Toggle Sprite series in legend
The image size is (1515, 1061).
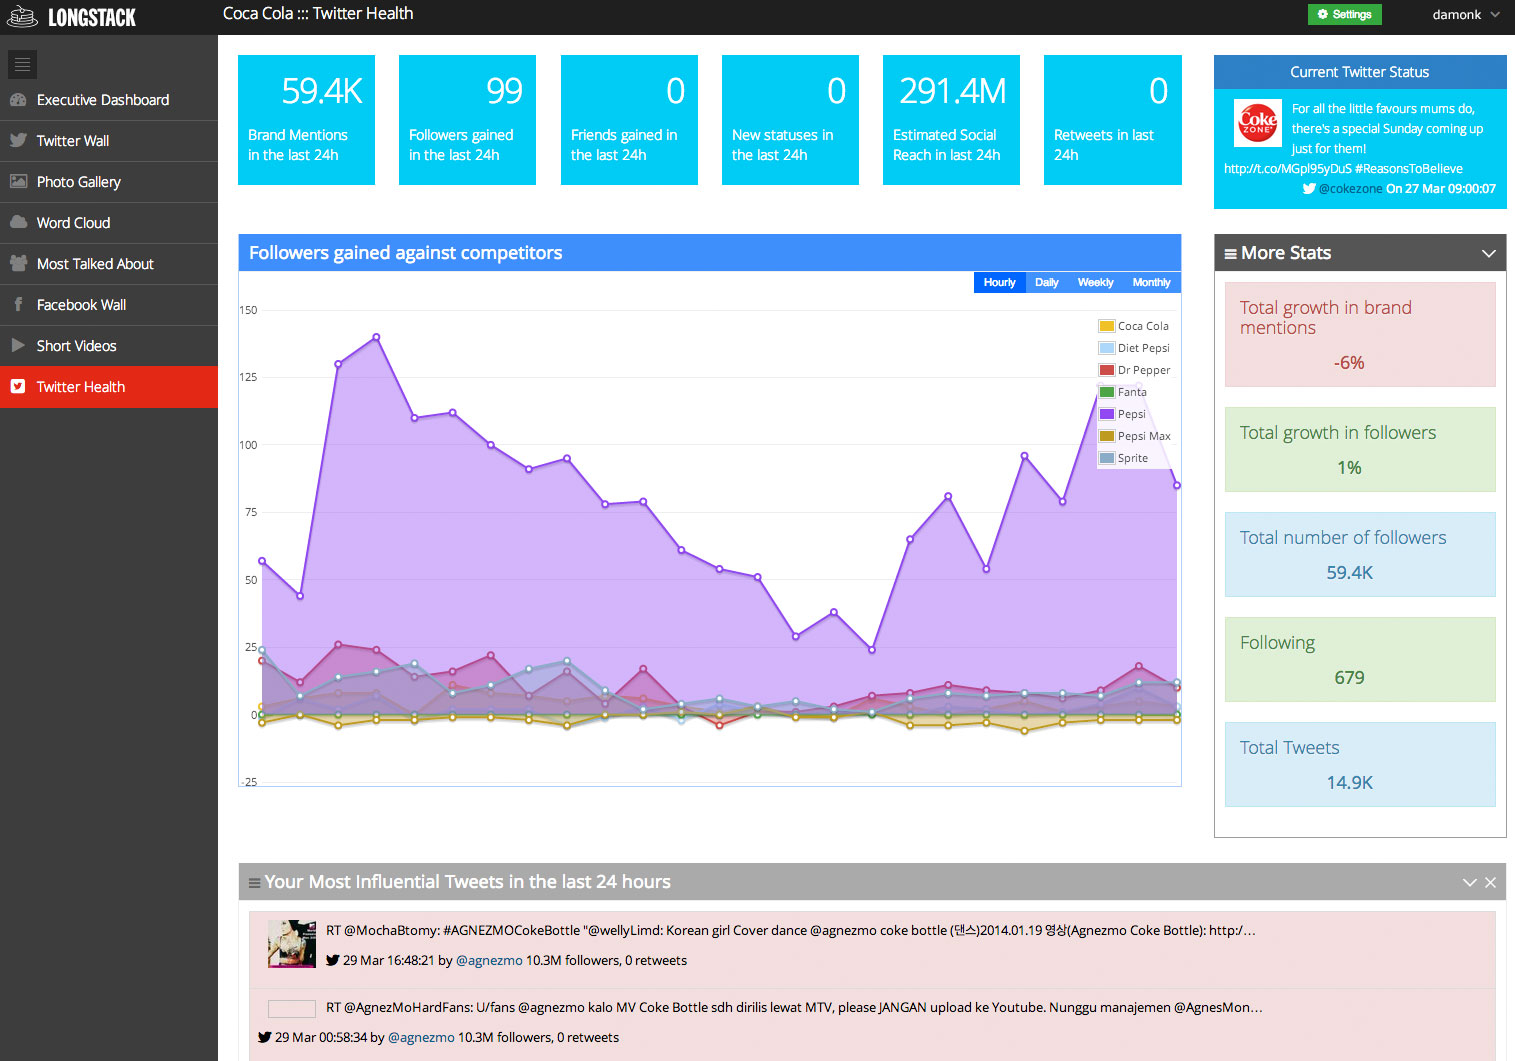pos(1124,458)
